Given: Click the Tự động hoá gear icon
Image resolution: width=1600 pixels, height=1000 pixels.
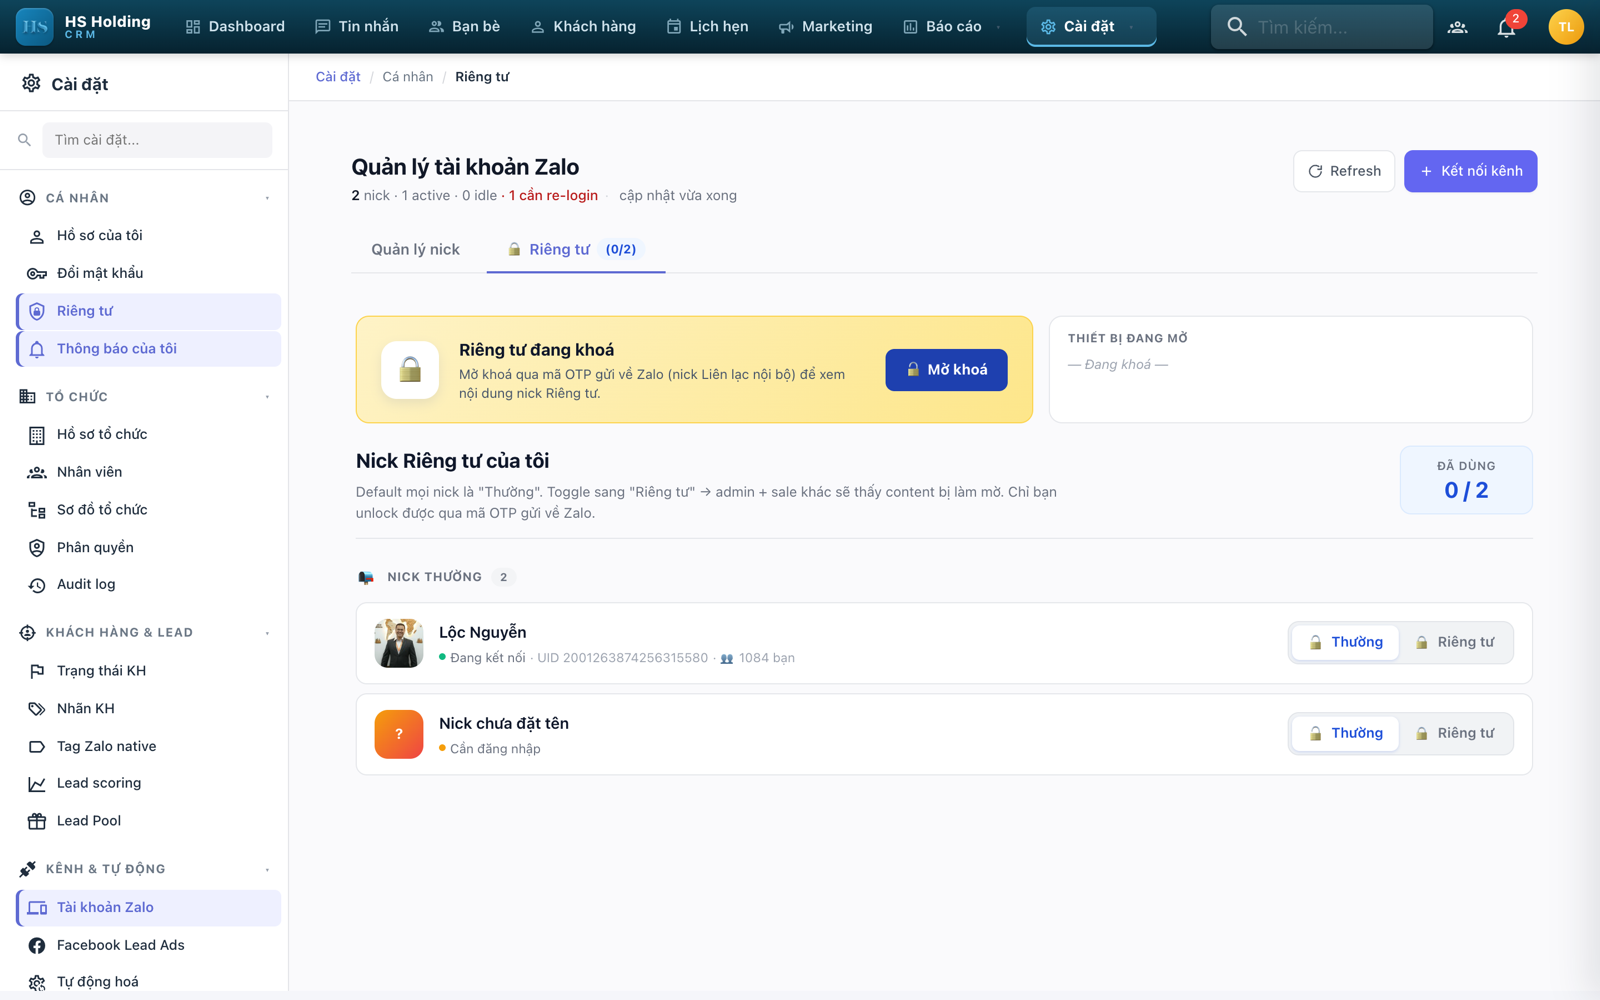Looking at the screenshot, I should (x=37, y=983).
